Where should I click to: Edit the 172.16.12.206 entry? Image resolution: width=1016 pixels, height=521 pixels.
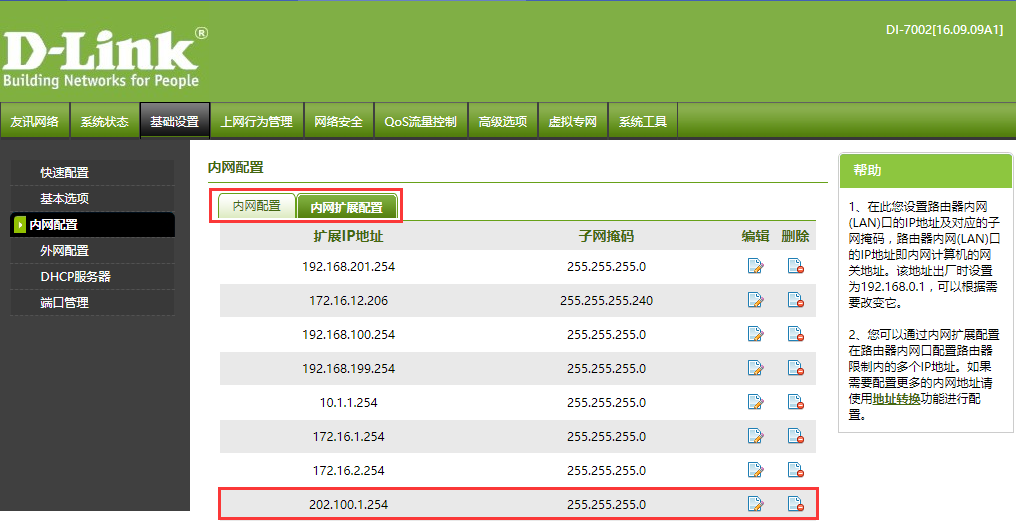point(756,300)
